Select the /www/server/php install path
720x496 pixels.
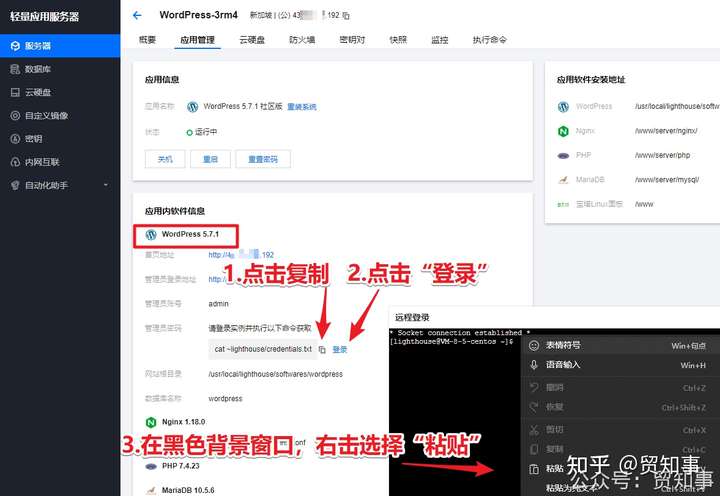coord(663,155)
